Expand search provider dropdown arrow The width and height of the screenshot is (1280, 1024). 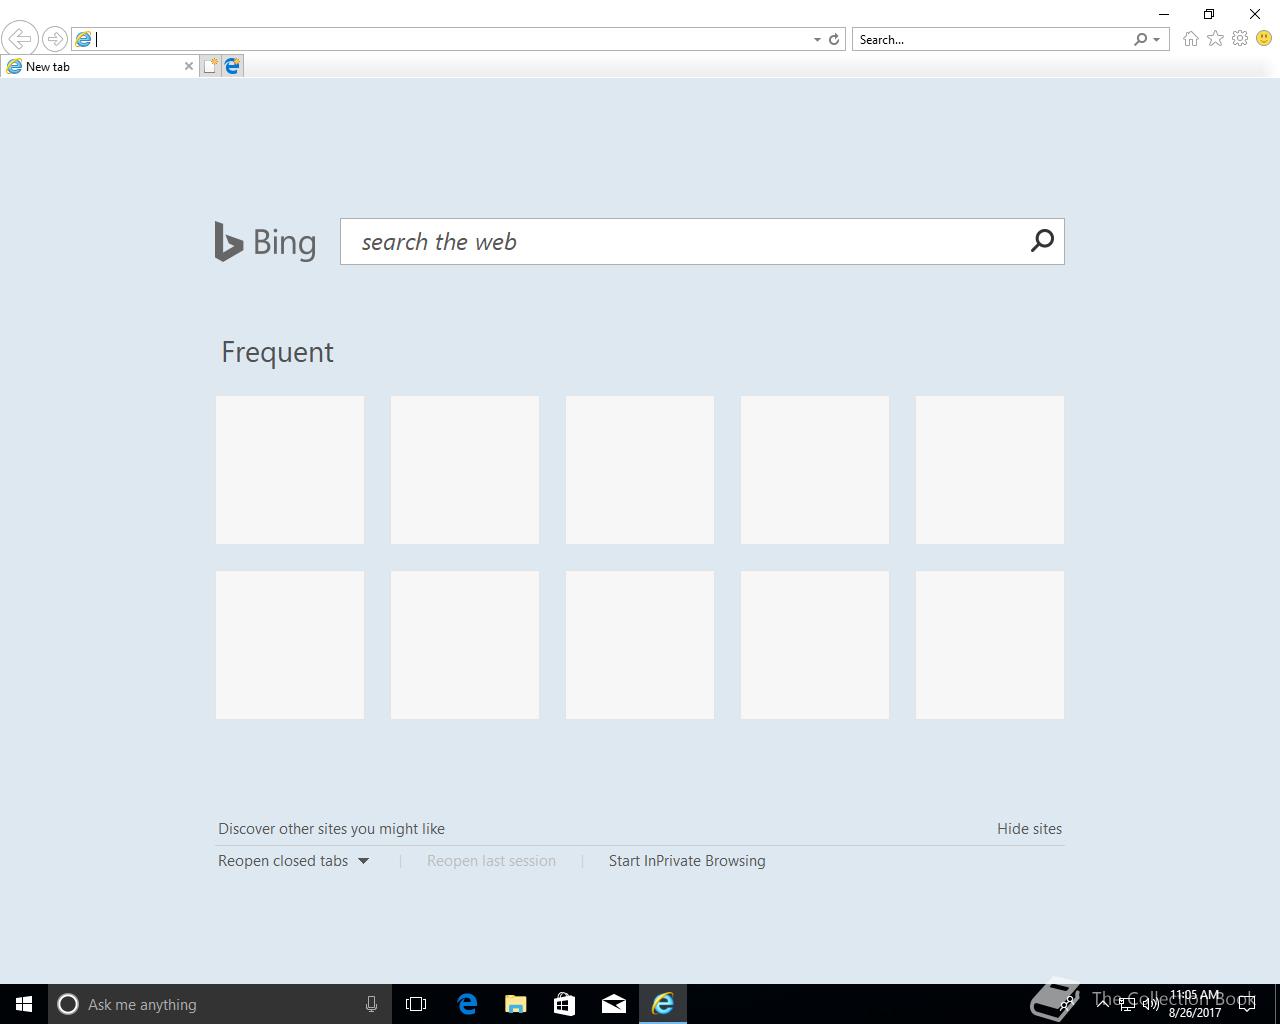click(1157, 40)
